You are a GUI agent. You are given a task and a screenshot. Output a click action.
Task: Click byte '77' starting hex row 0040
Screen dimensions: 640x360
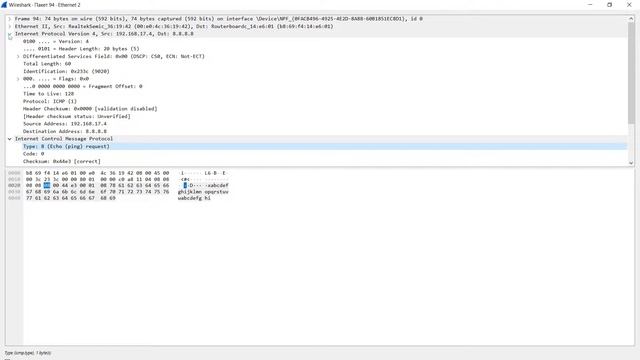point(29,198)
